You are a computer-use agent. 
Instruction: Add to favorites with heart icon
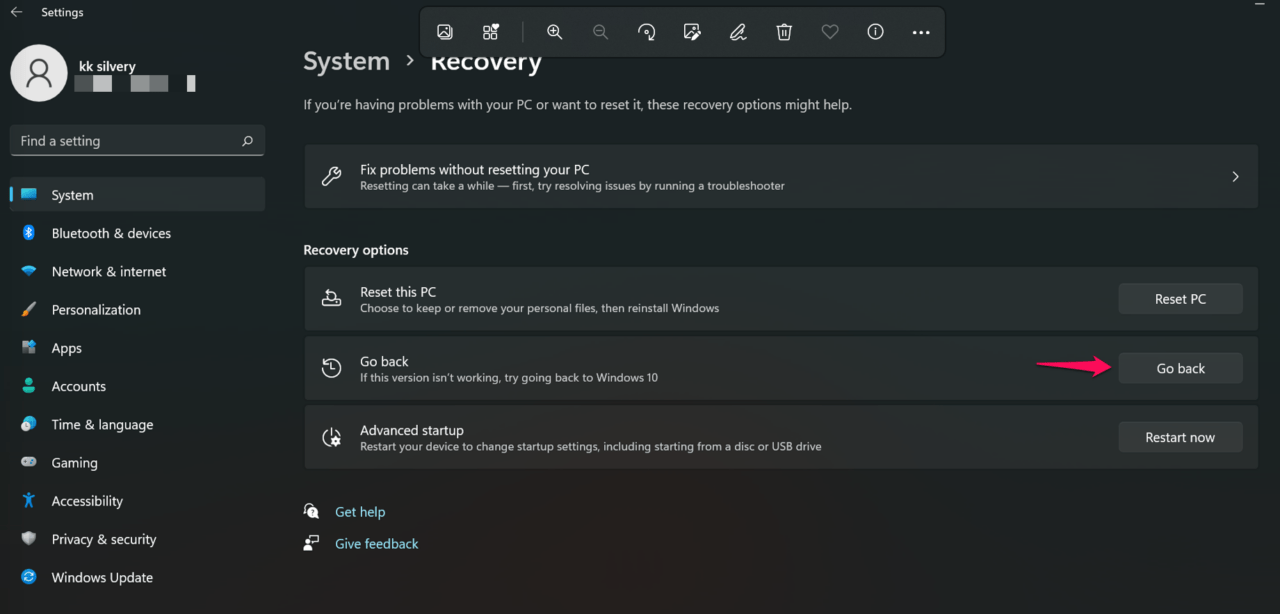click(829, 32)
